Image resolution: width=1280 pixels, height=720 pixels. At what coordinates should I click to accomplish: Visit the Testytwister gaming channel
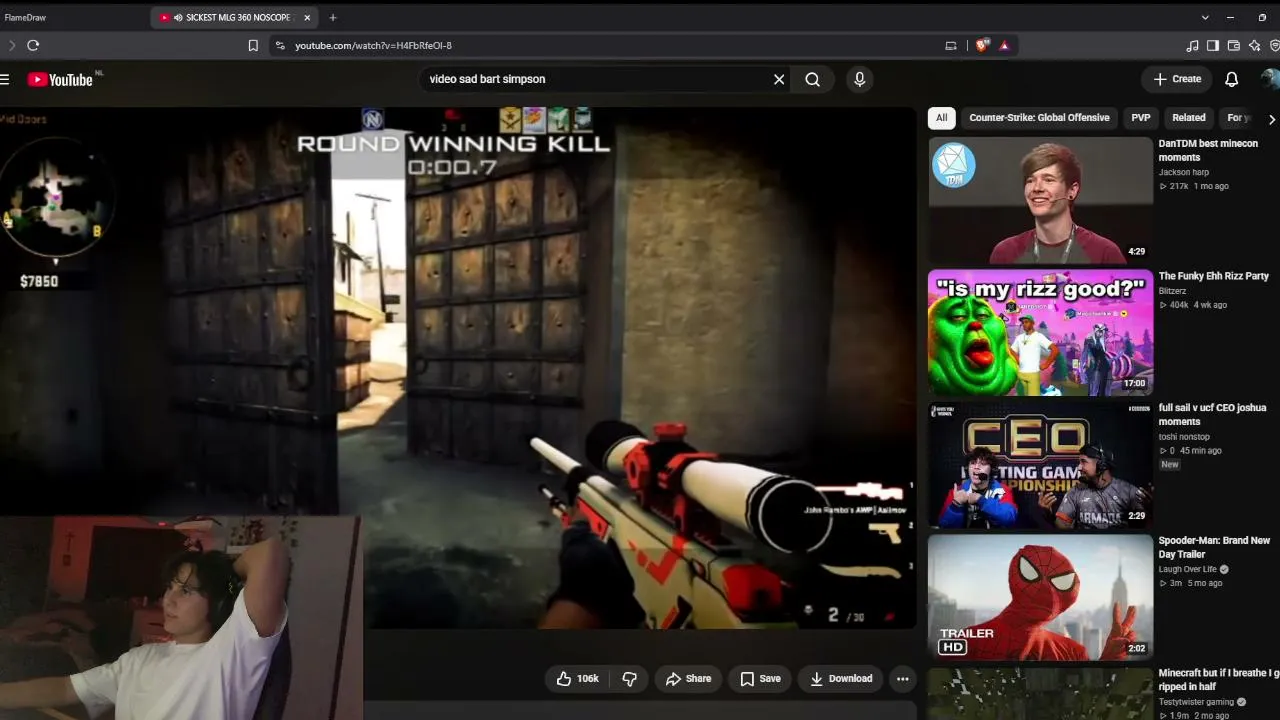tap(1196, 702)
